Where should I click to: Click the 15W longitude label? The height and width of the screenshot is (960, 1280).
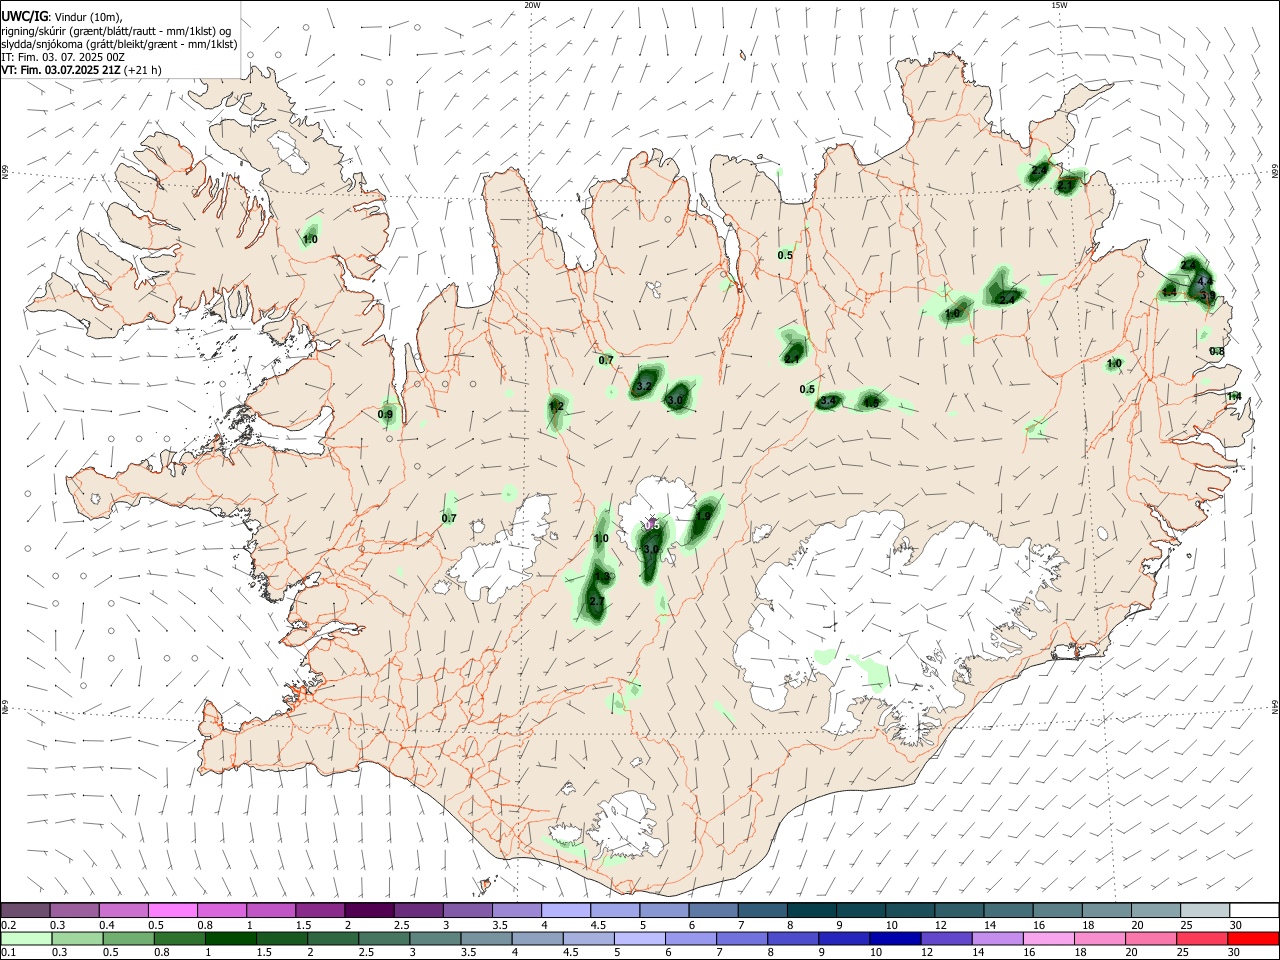[1059, 5]
